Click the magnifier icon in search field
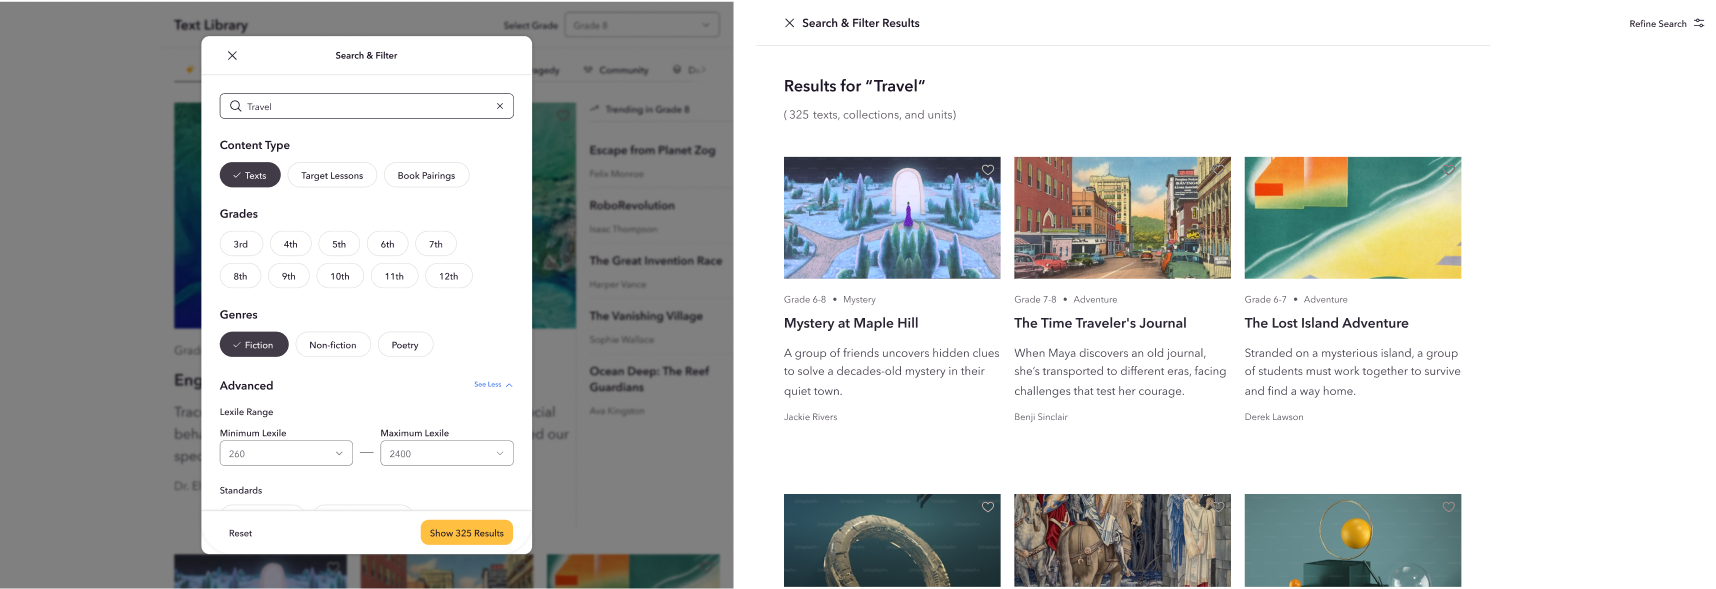Viewport: 1716px width, 589px height. pyautogui.click(x=236, y=106)
